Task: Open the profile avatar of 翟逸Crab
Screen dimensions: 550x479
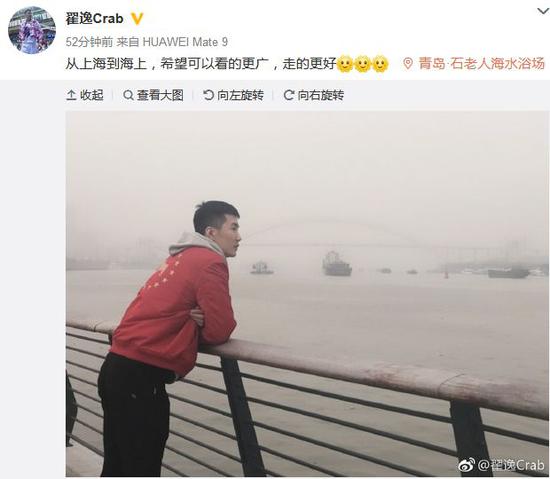Action: tap(32, 30)
